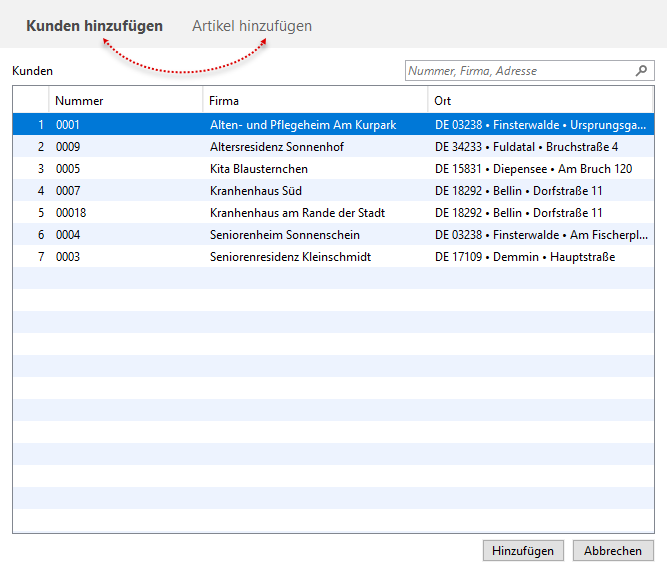
Task: Click the Demmin Hauptstraße address cell
Action: pyautogui.click(x=525, y=257)
